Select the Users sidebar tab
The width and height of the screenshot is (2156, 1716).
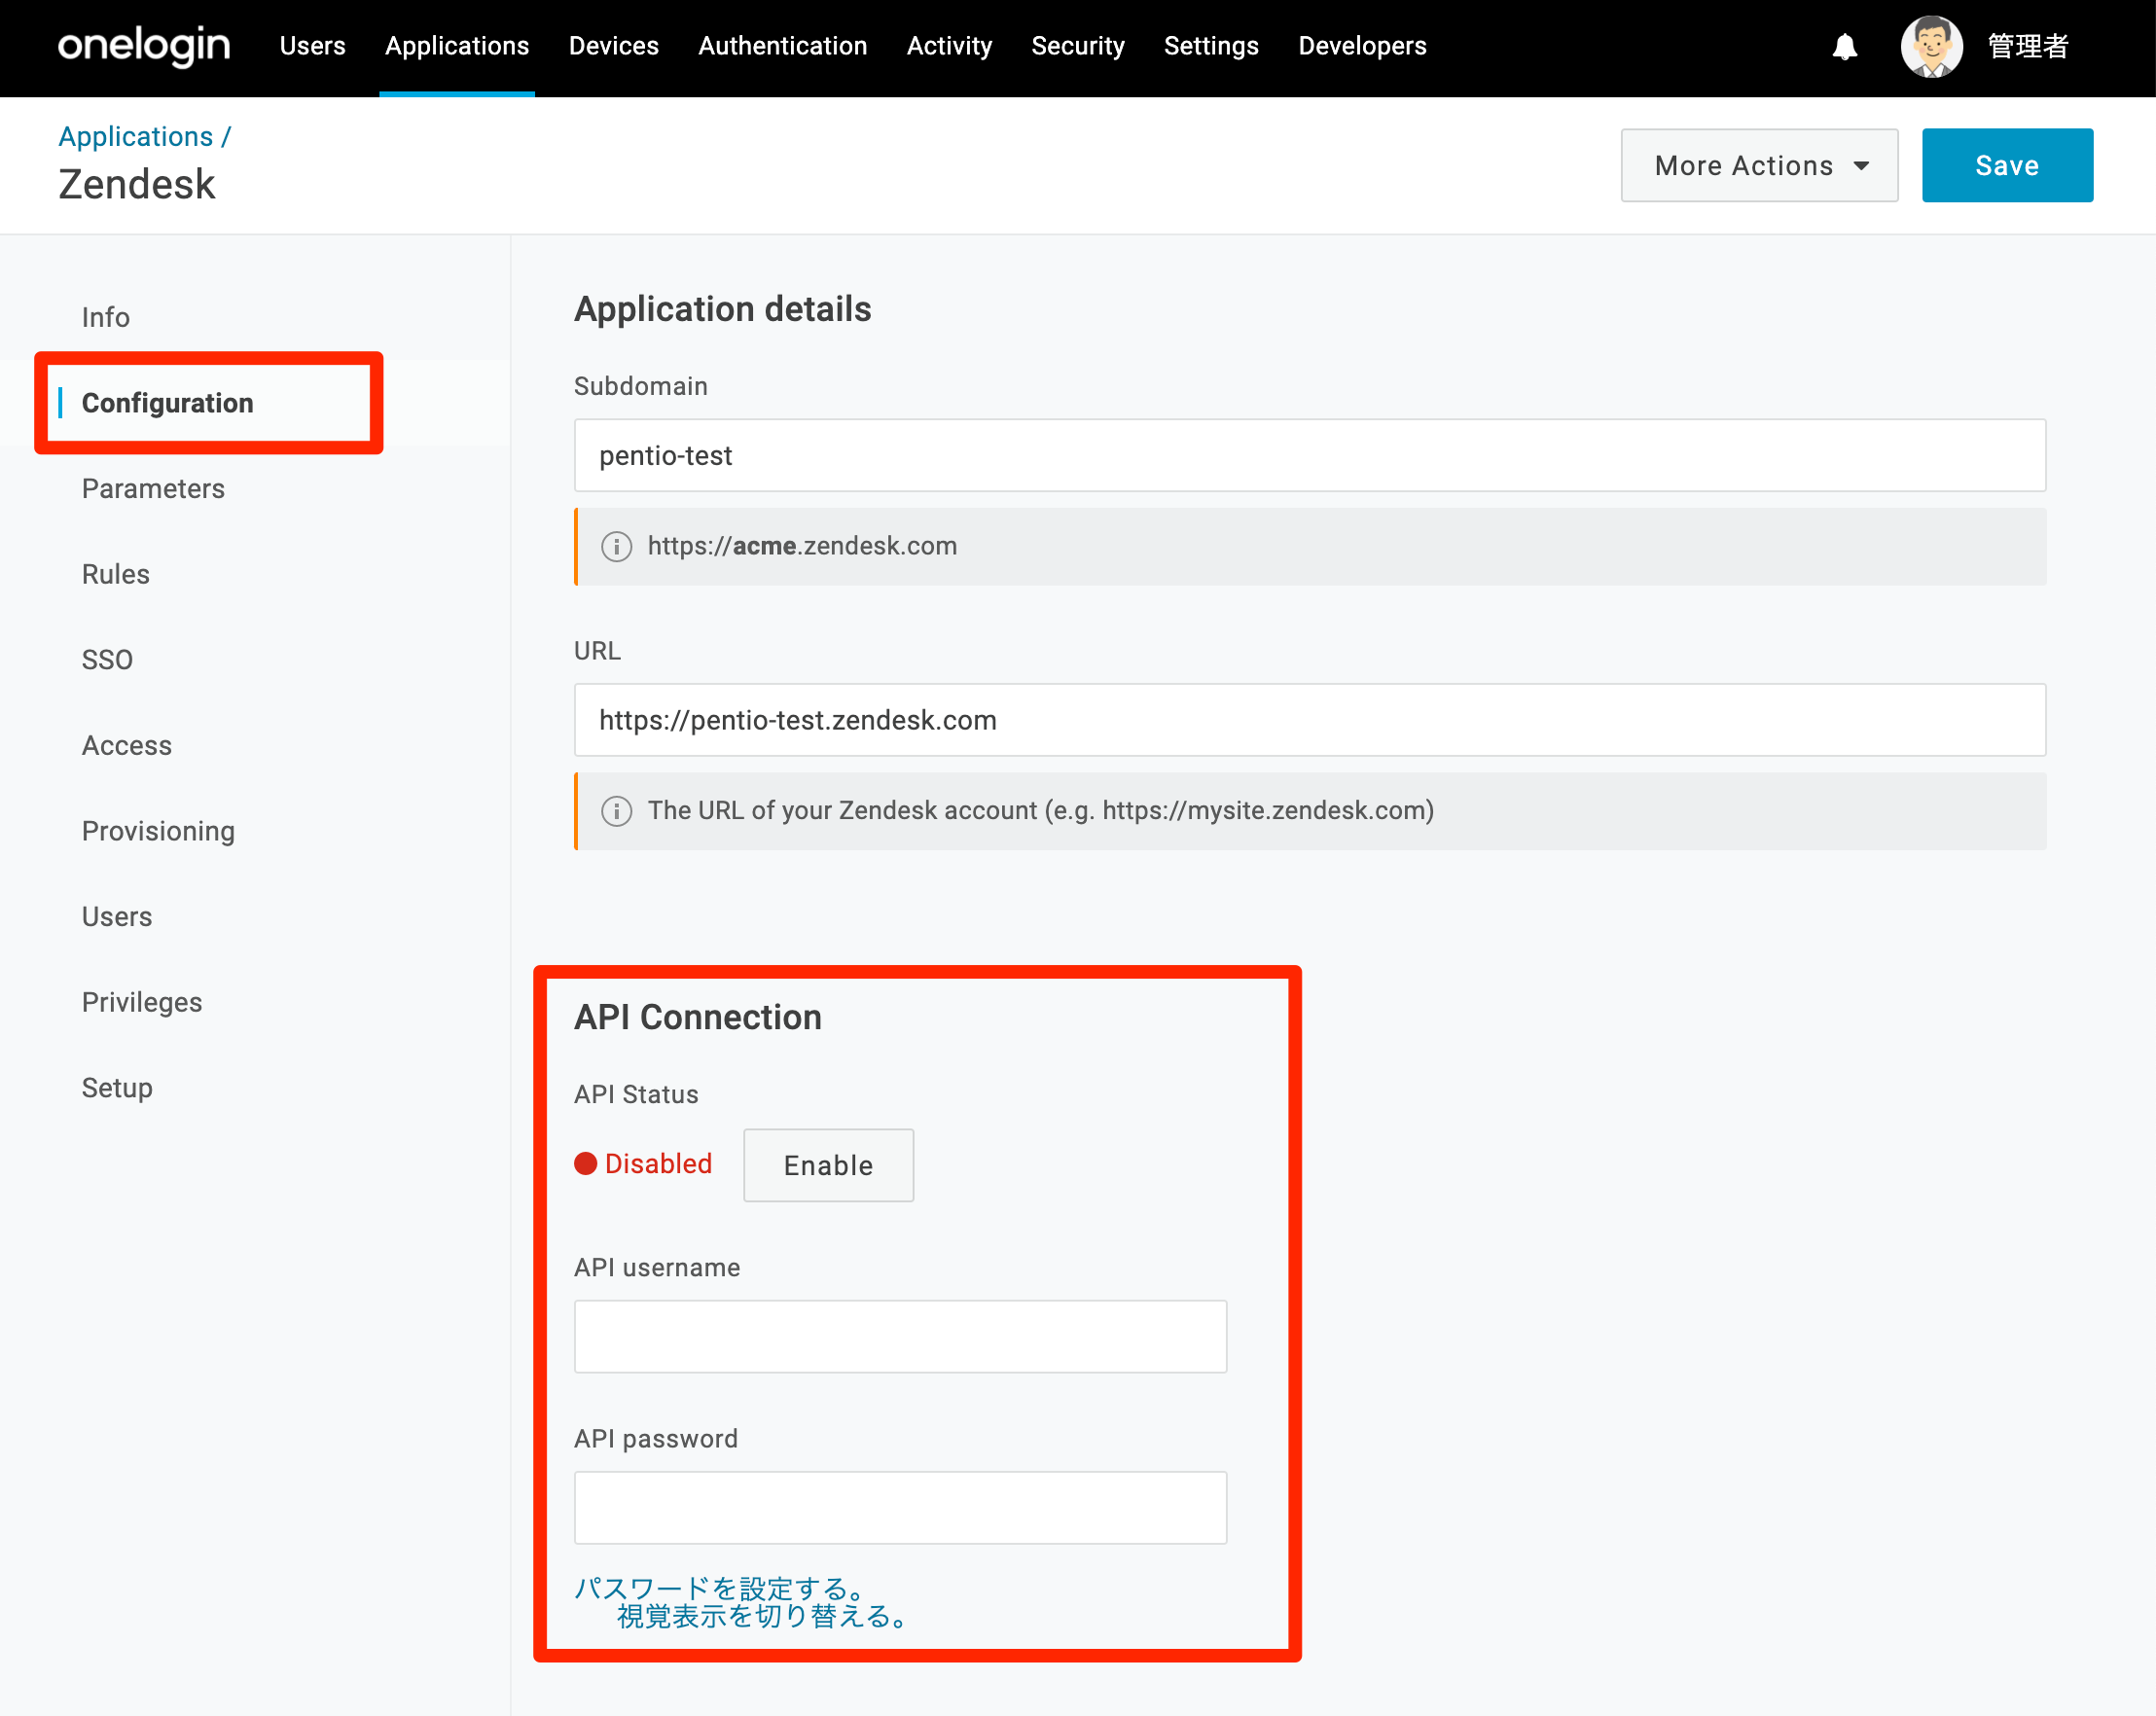click(x=117, y=917)
